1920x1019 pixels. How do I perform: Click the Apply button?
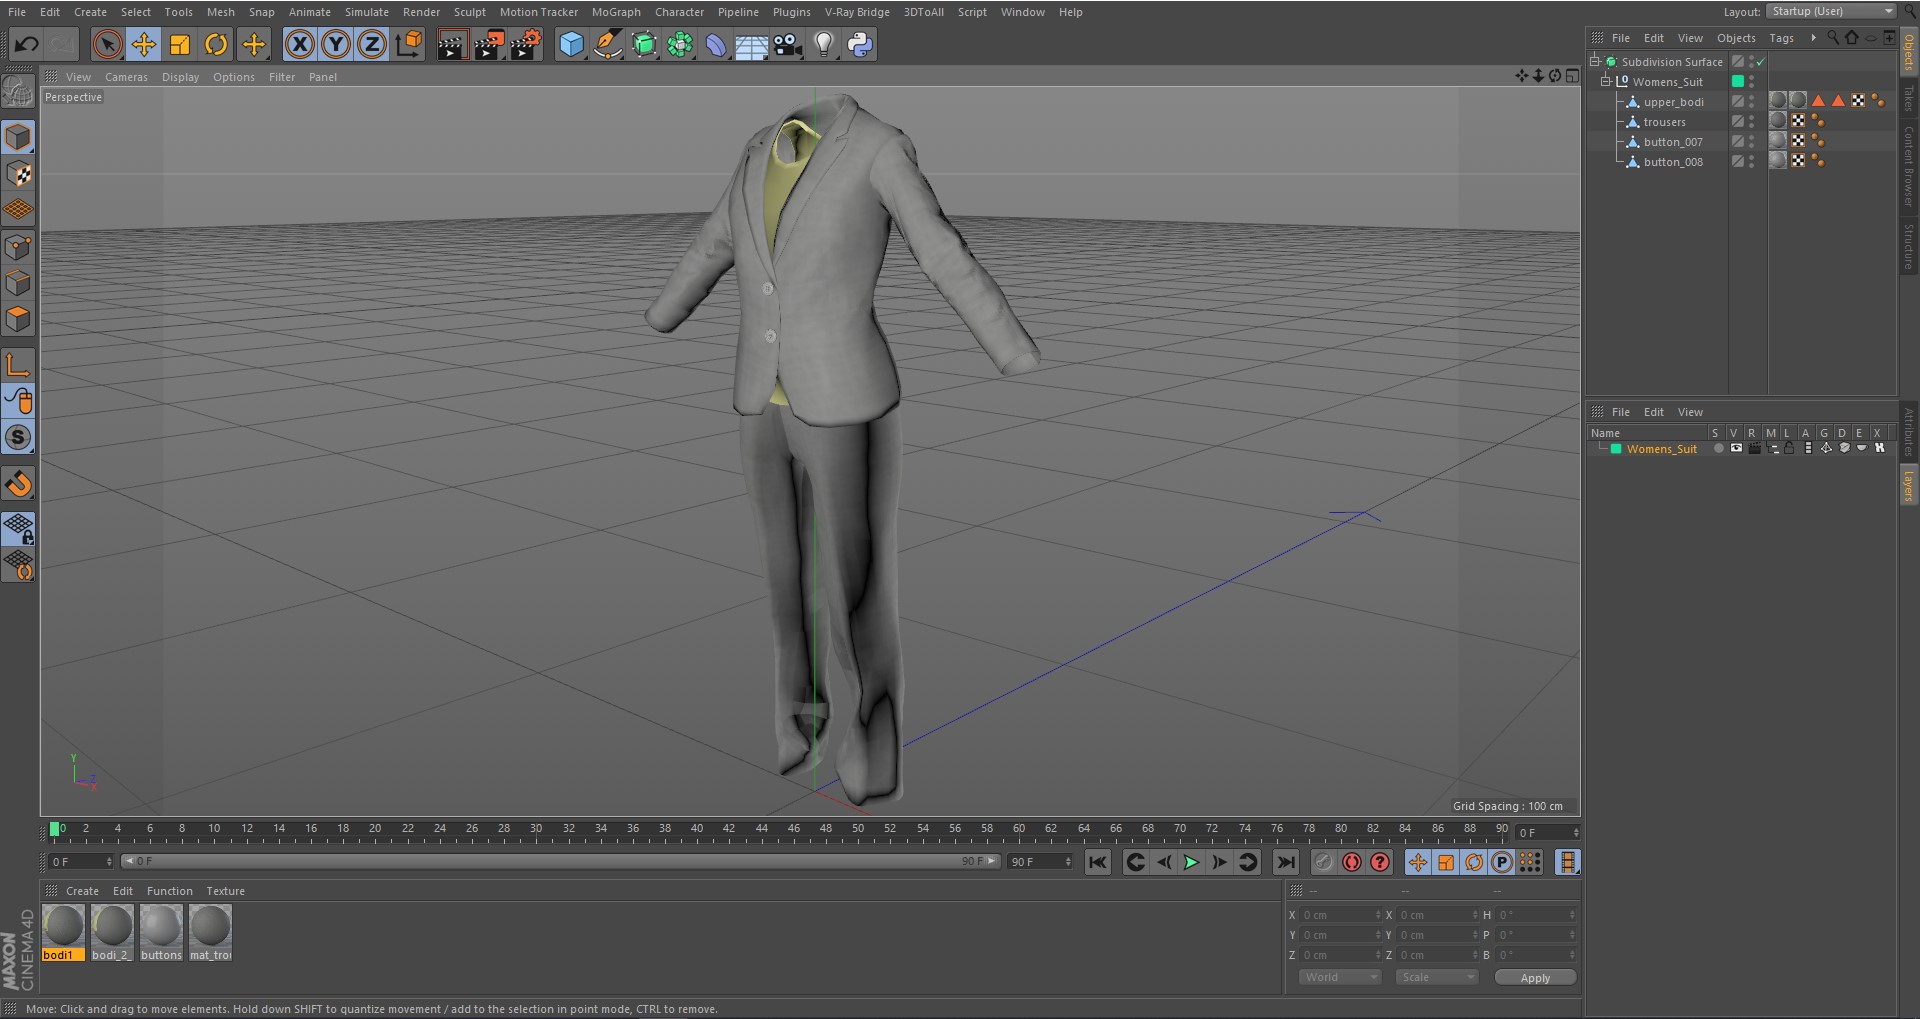click(1535, 978)
